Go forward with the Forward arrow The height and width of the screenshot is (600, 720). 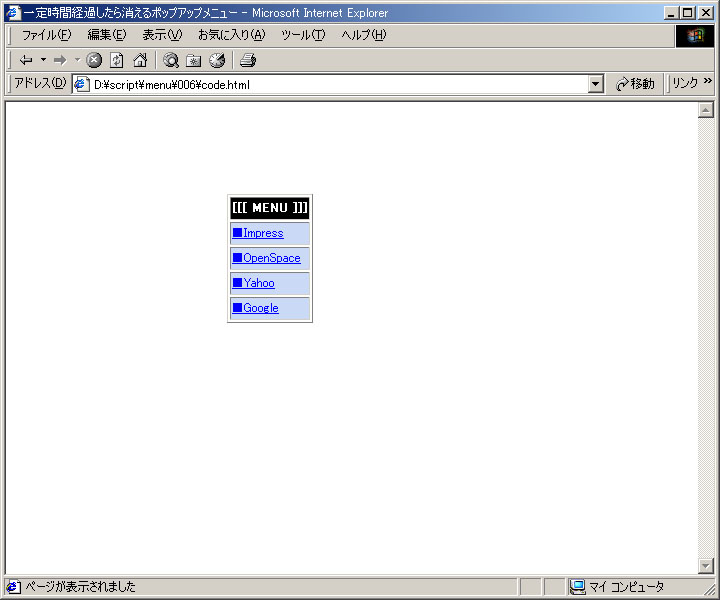[60, 60]
